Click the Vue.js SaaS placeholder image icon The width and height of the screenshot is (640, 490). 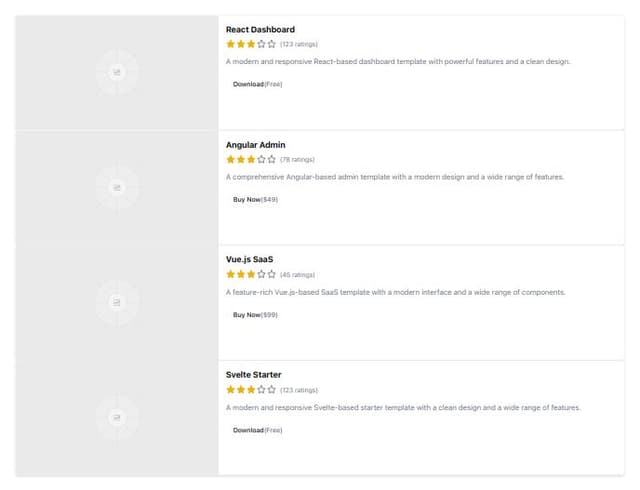(117, 303)
